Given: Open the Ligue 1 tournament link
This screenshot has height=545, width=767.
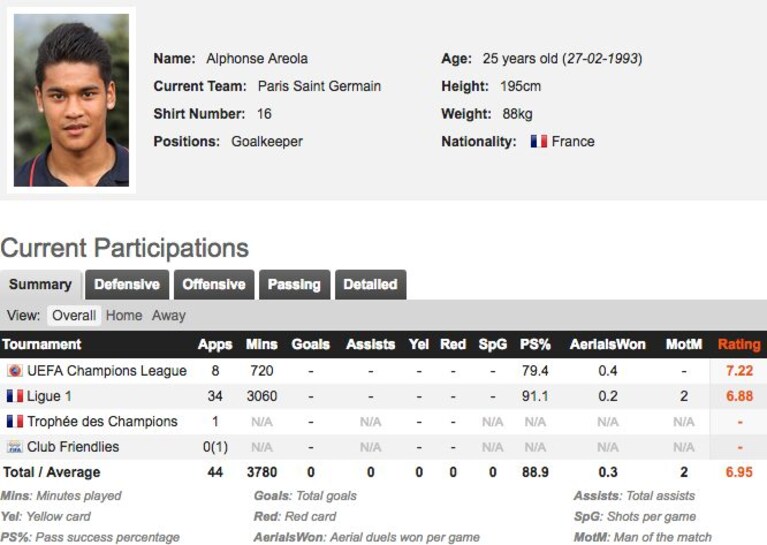Looking at the screenshot, I should pyautogui.click(x=49, y=396).
